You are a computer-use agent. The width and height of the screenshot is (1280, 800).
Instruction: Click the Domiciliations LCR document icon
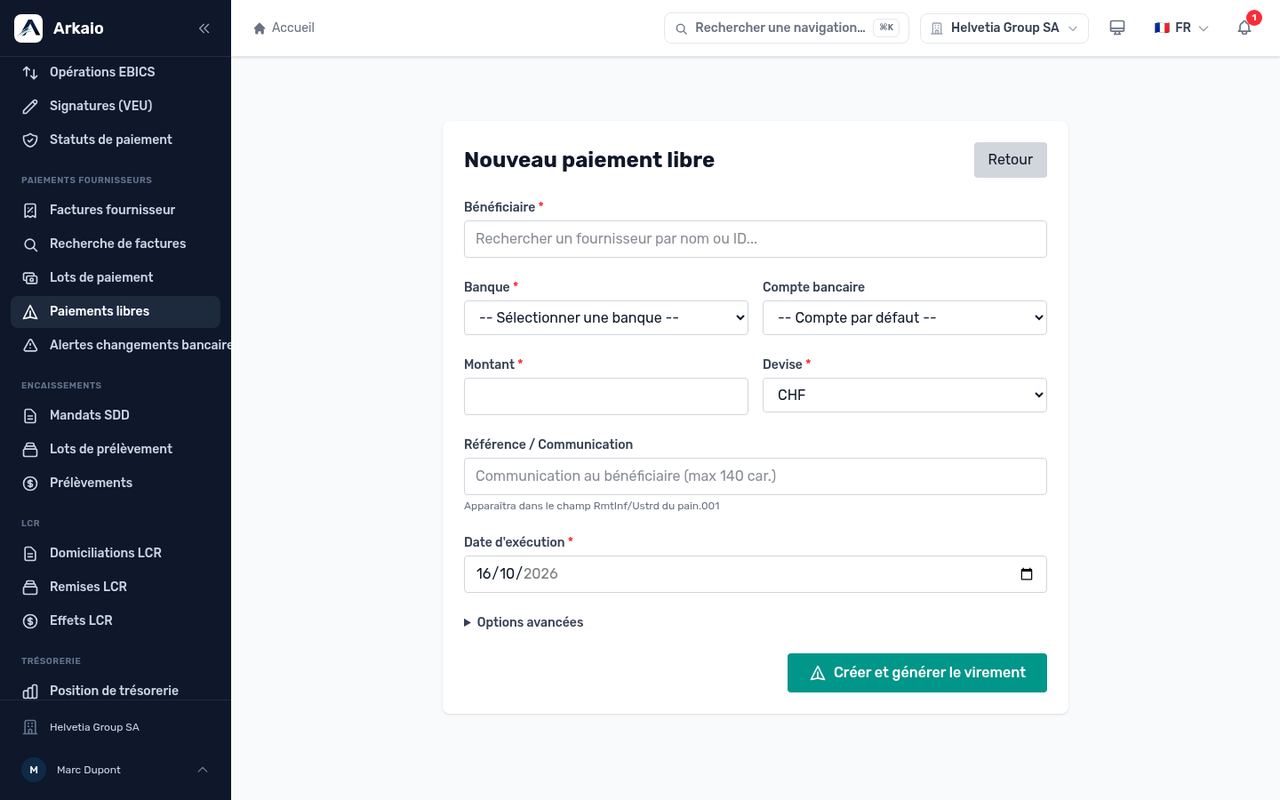click(x=30, y=554)
